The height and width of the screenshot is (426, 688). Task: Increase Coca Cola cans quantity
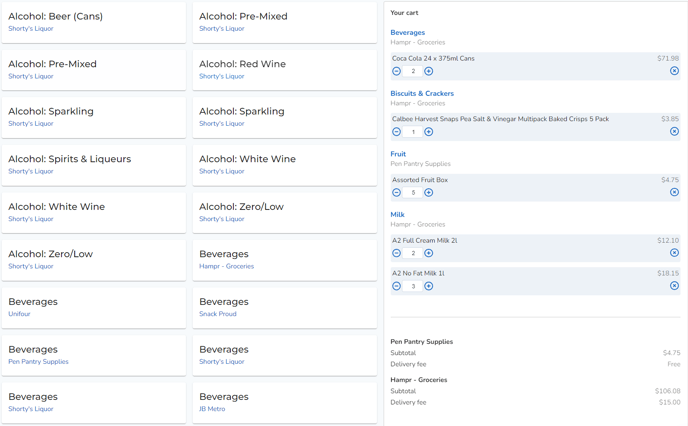[429, 71]
